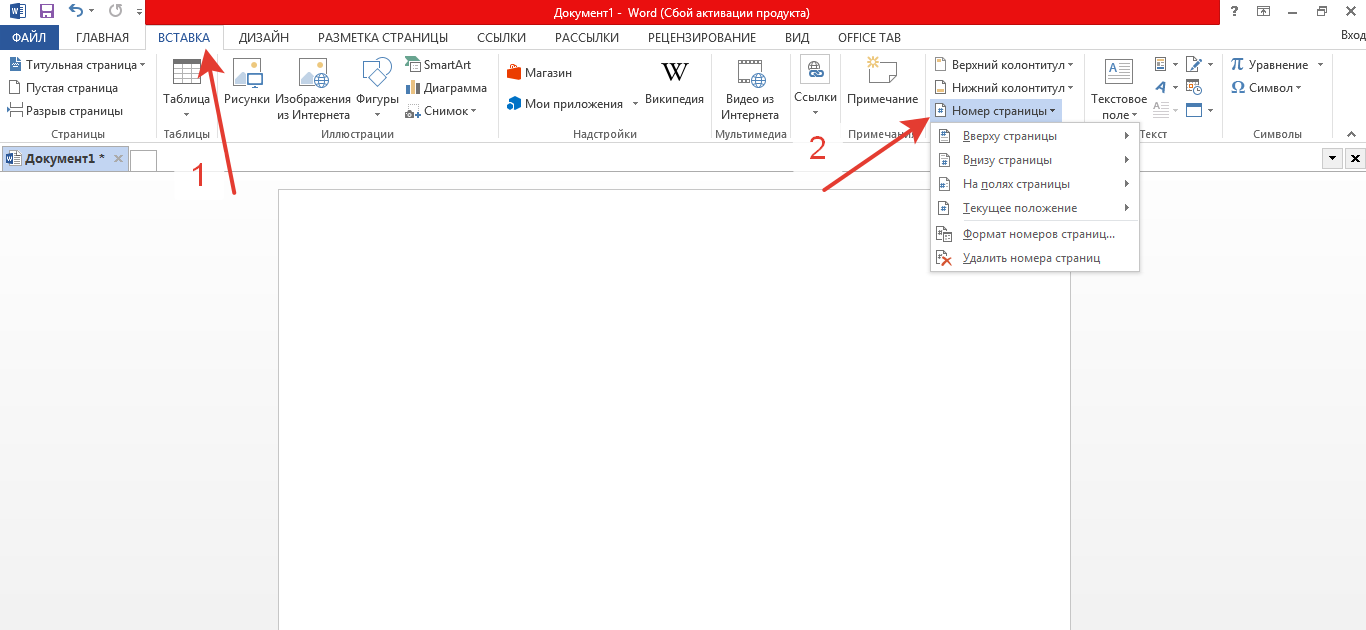The image size is (1366, 630).
Task: Switch to the ДИЗАЙН ribbon tab
Action: pyautogui.click(x=264, y=38)
